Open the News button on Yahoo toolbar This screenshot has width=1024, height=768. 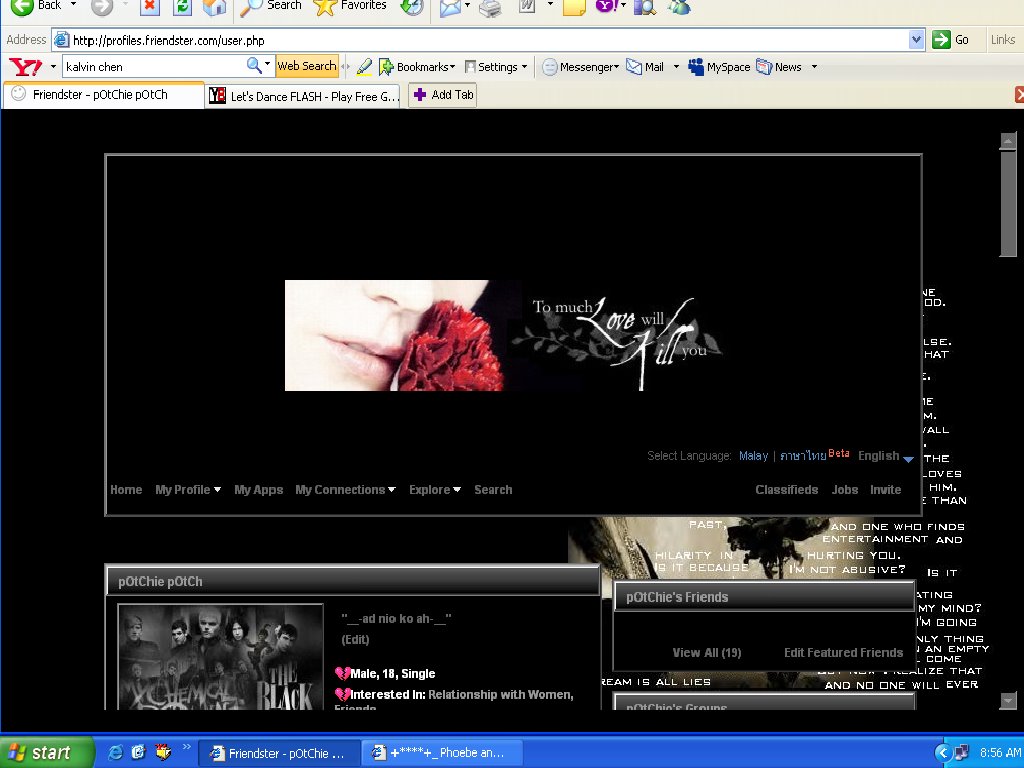(x=778, y=67)
